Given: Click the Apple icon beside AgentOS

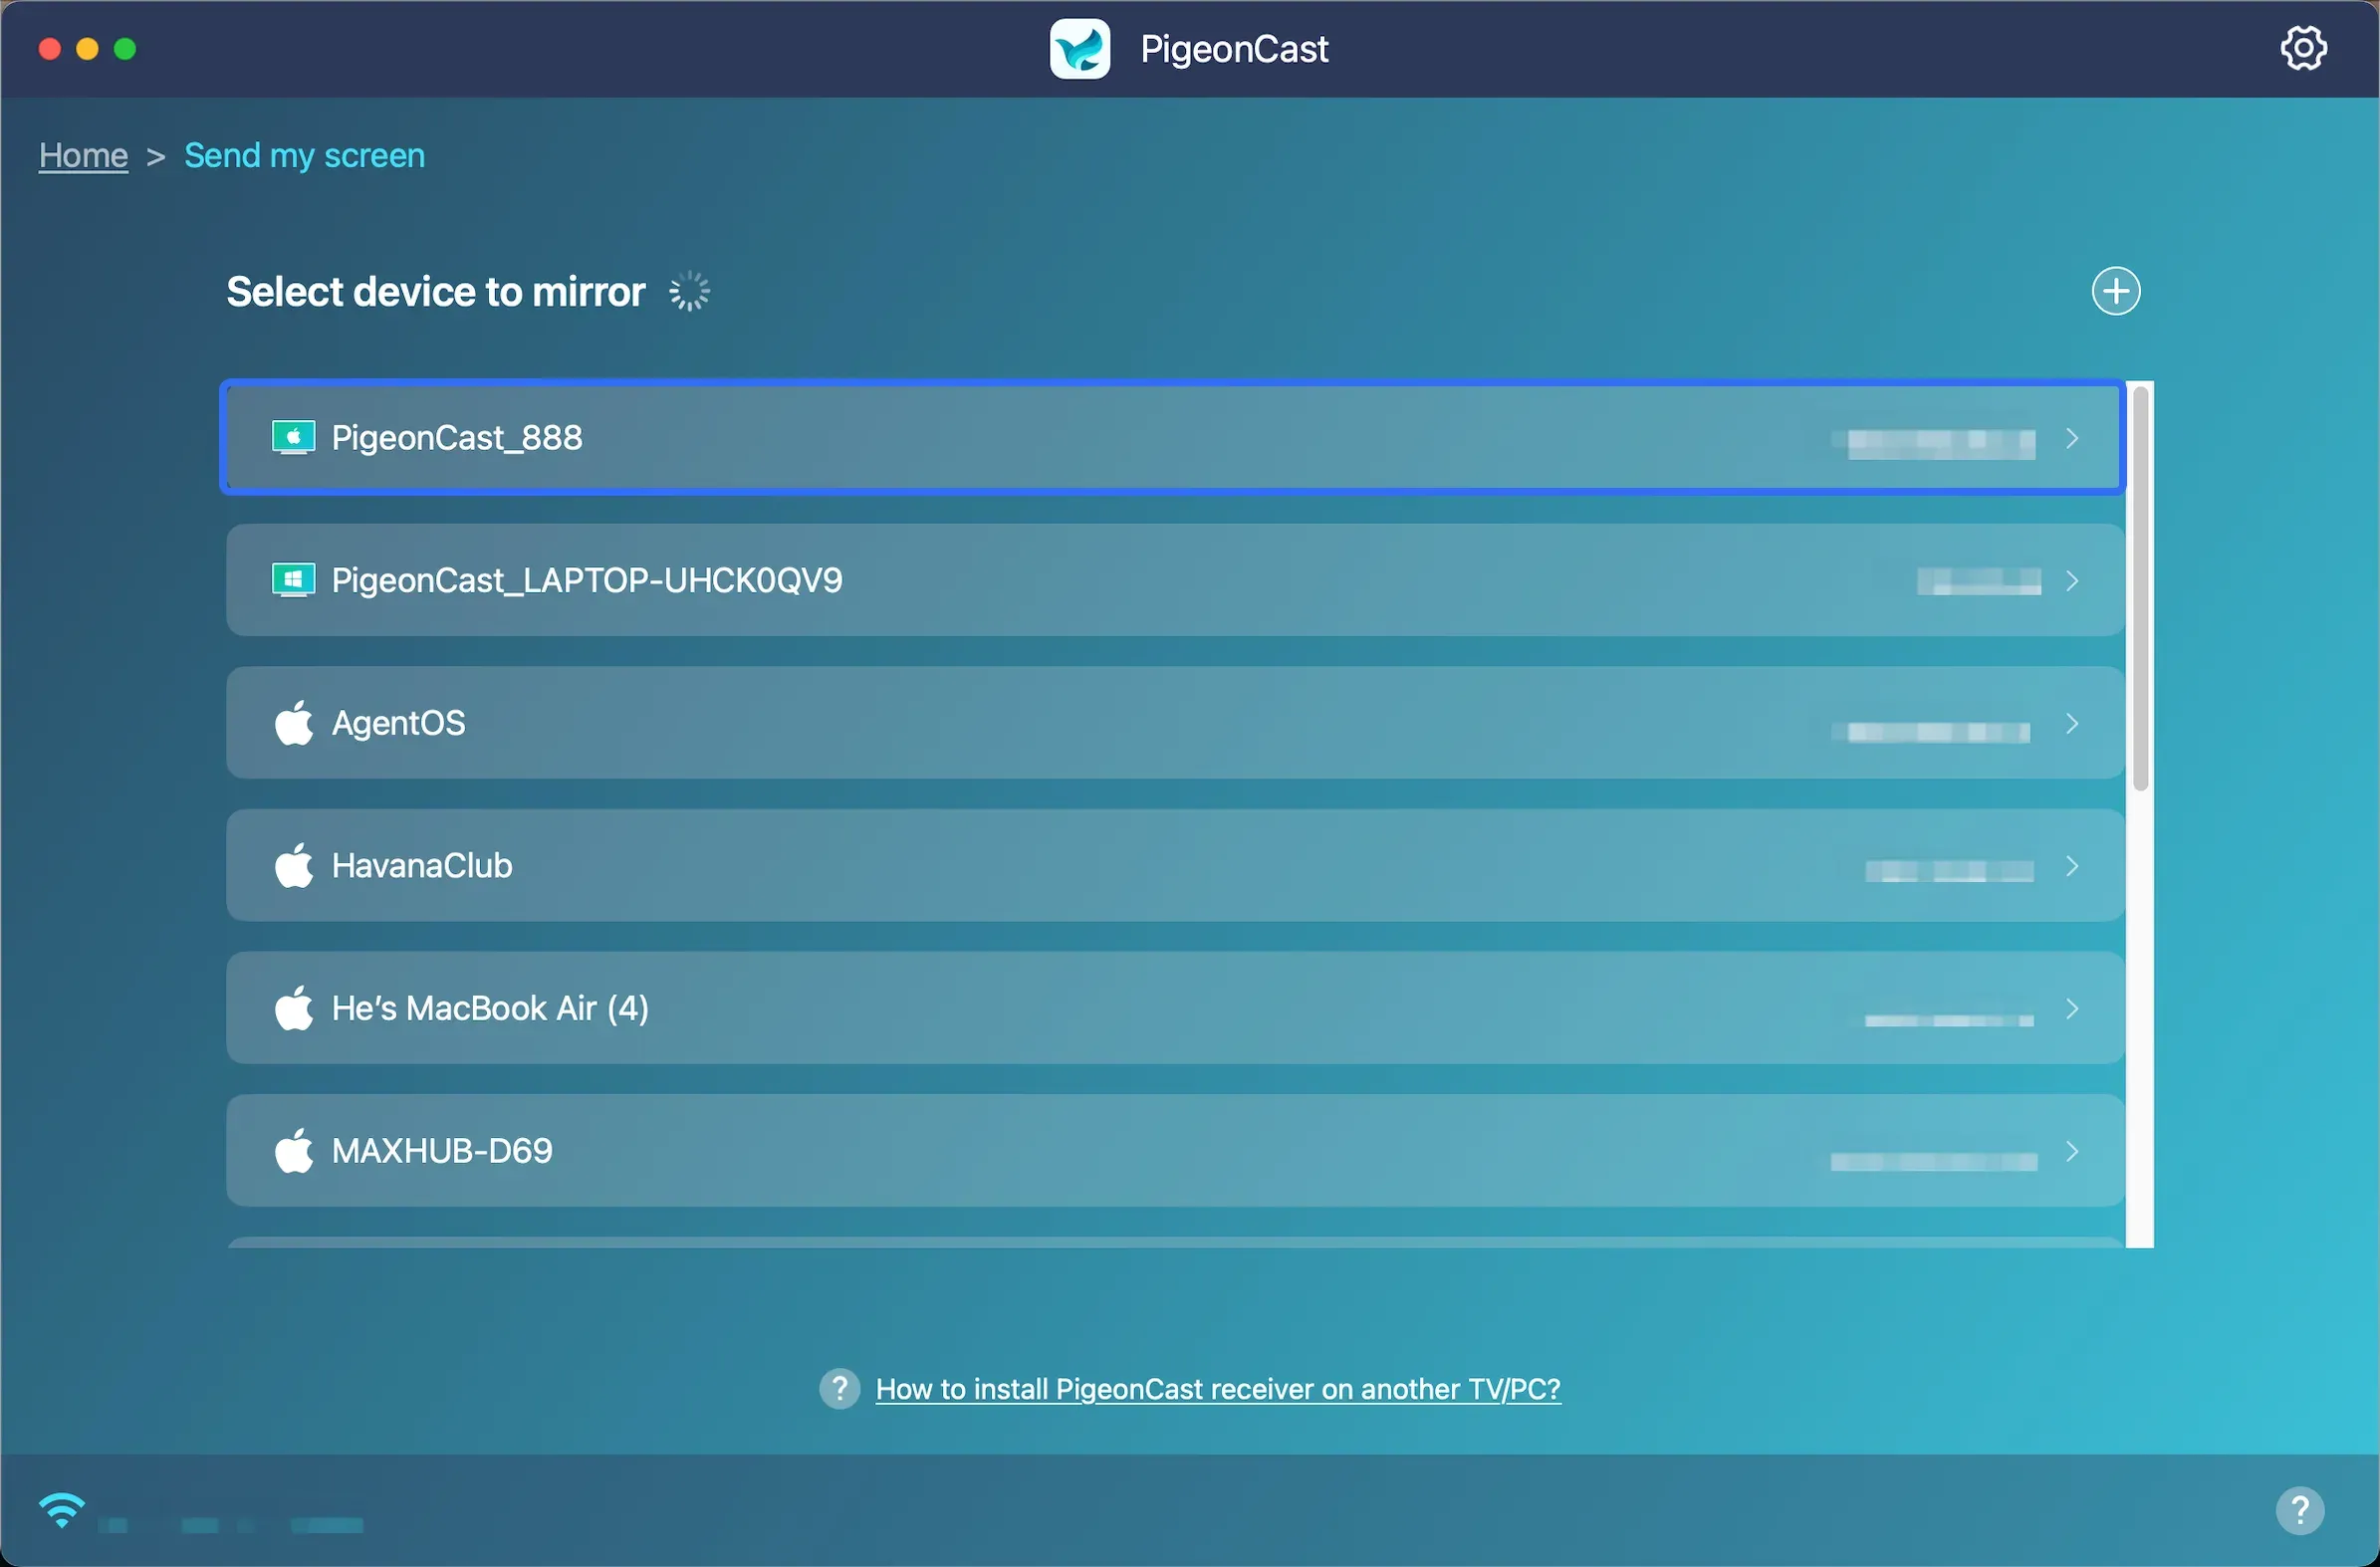Looking at the screenshot, I should 294,722.
